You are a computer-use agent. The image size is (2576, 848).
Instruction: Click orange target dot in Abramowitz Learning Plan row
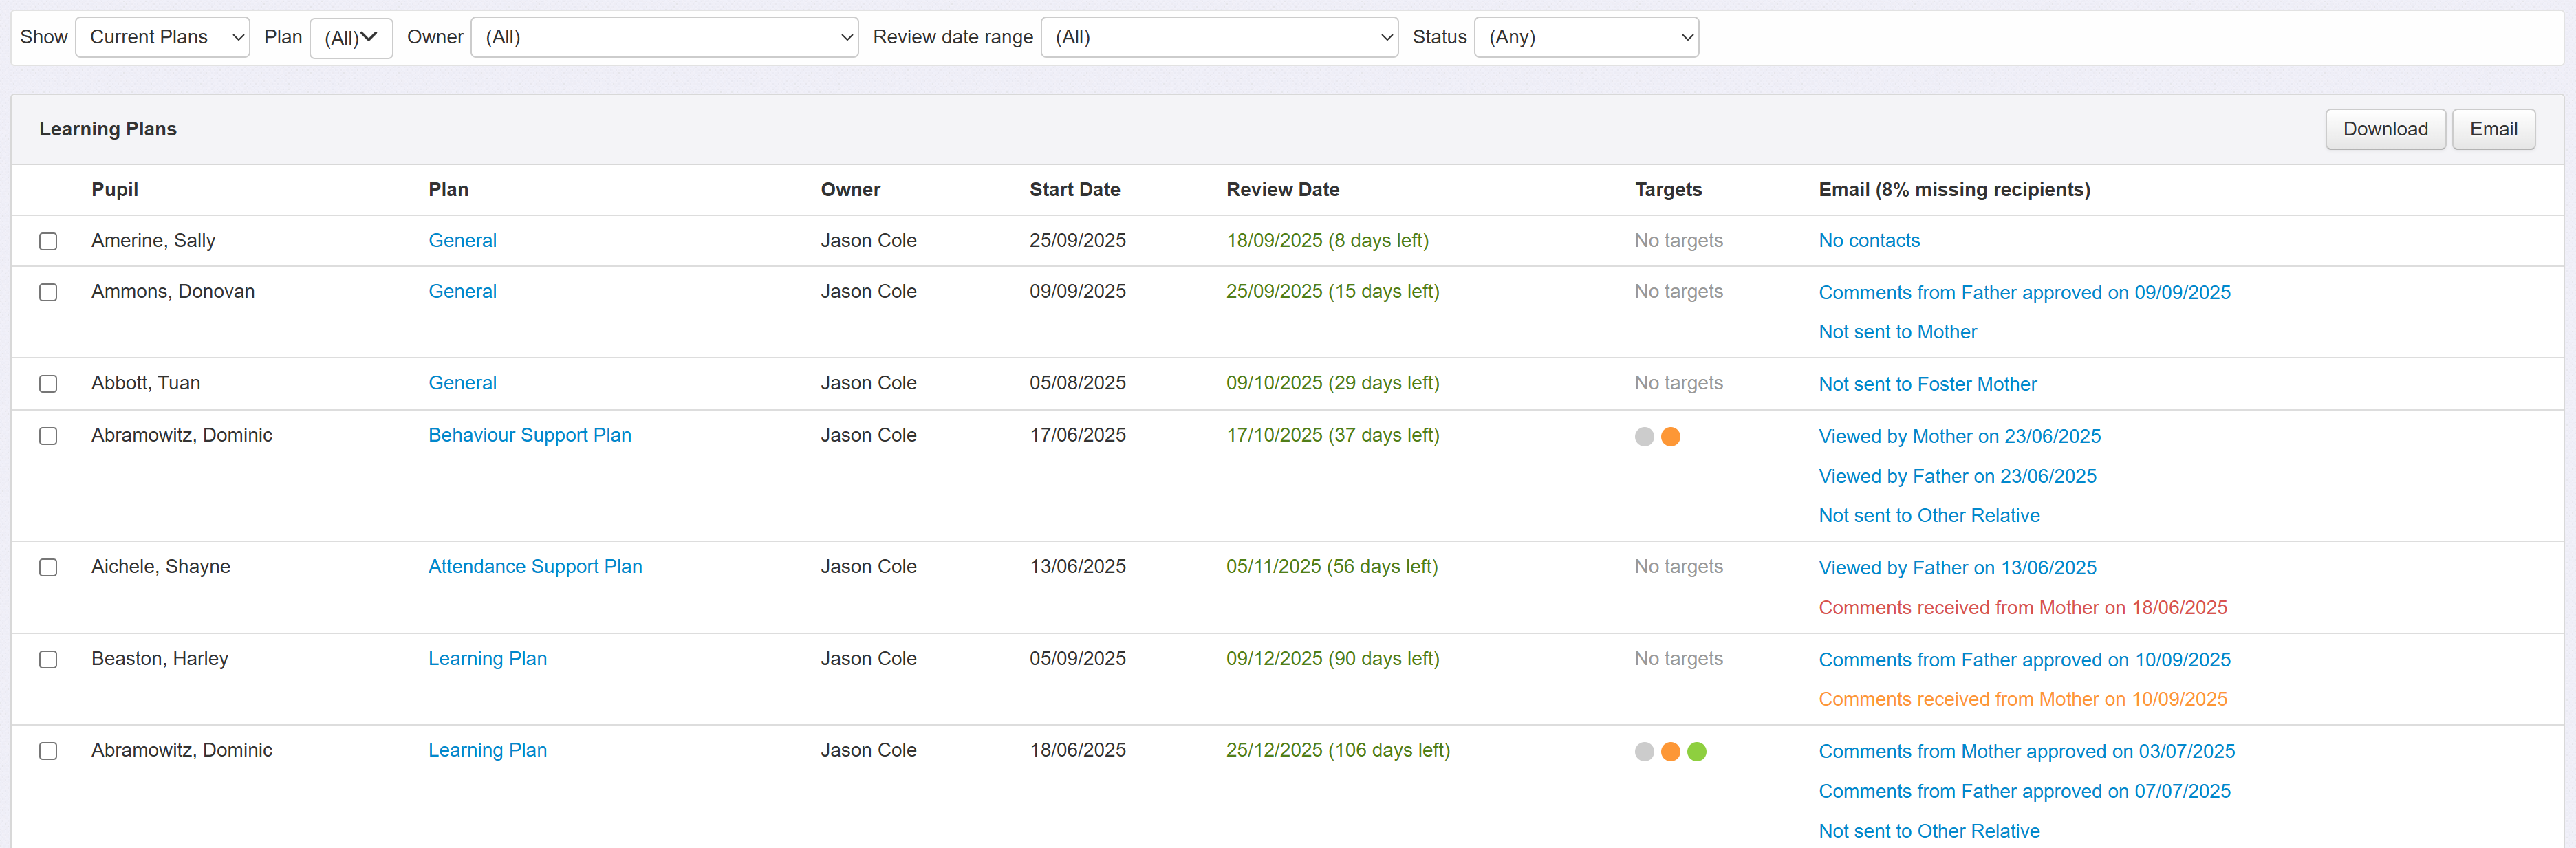point(1670,752)
